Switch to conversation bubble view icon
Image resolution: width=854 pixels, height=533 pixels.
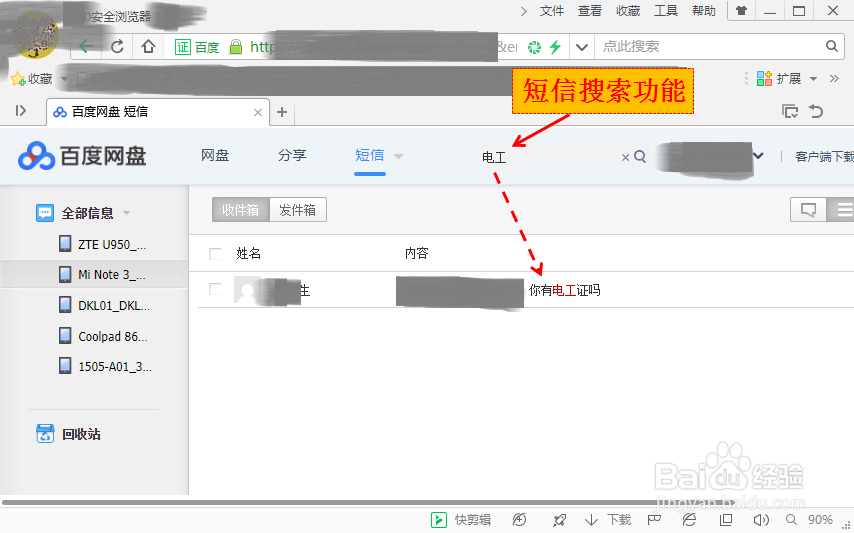[808, 210]
